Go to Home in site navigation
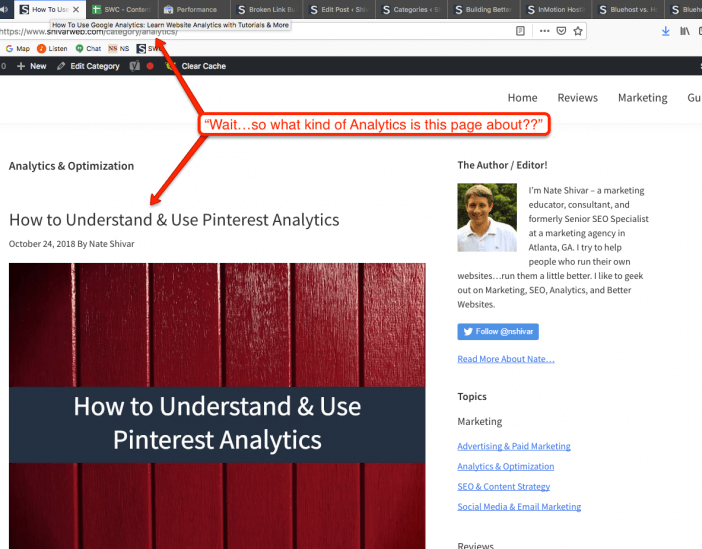This screenshot has height=549, width=702. (x=522, y=98)
